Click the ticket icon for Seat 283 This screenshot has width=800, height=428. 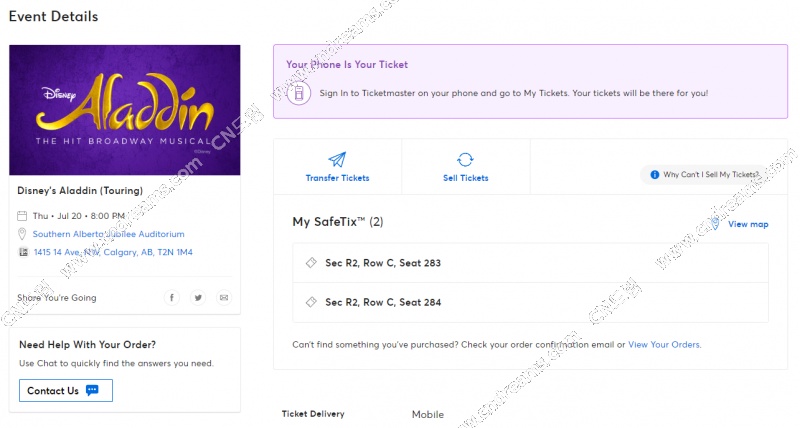tap(311, 263)
